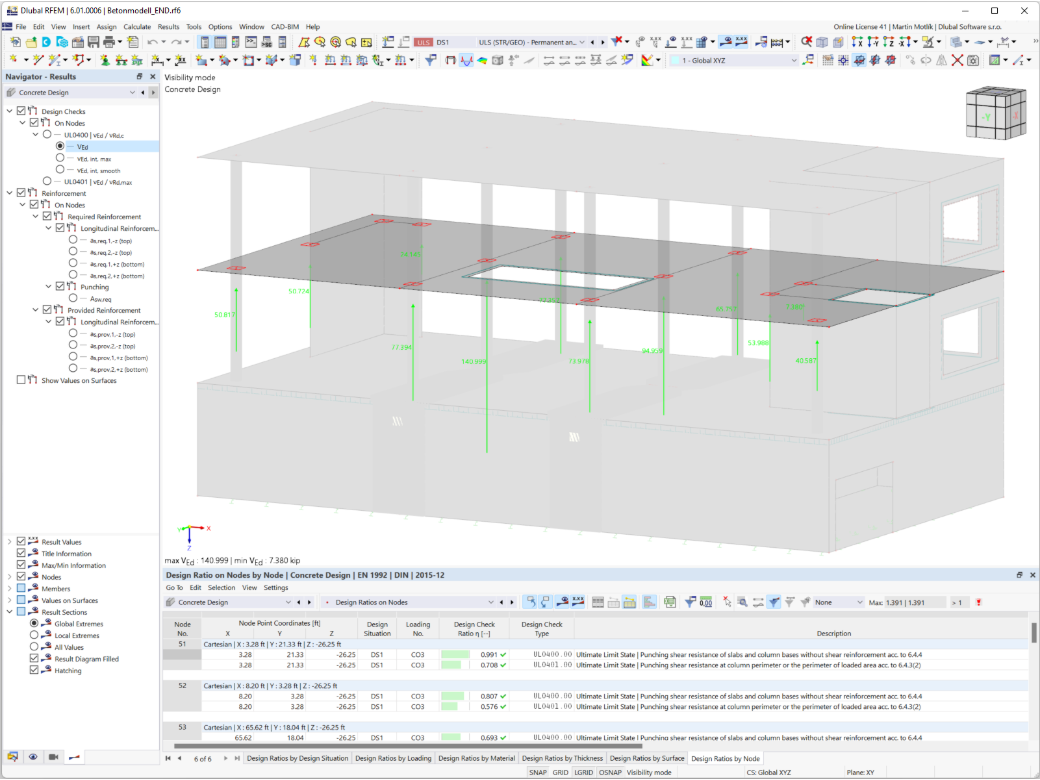The height and width of the screenshot is (780, 1040).
Task: Click the eye views icon in navigator footer
Action: click(32, 757)
